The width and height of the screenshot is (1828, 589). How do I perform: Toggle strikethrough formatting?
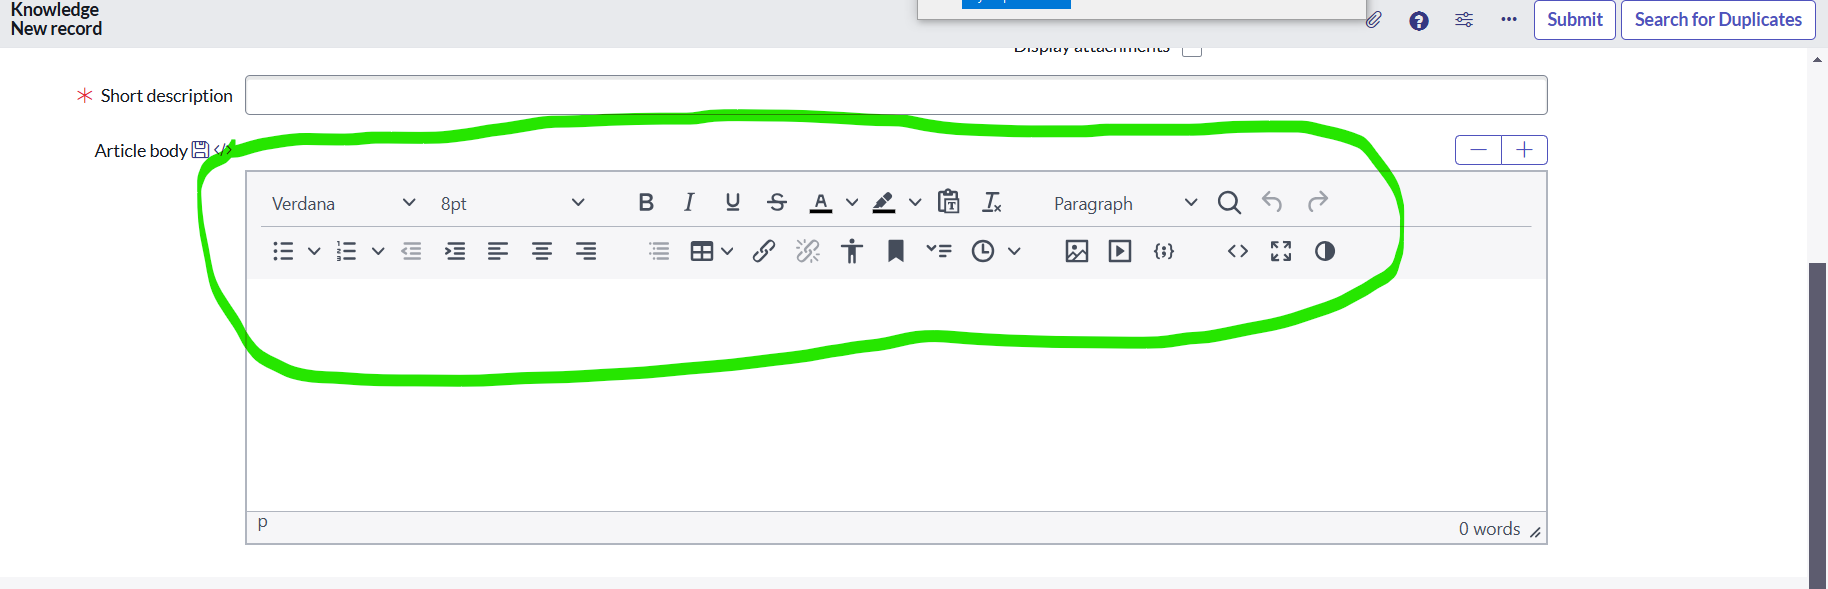(777, 202)
